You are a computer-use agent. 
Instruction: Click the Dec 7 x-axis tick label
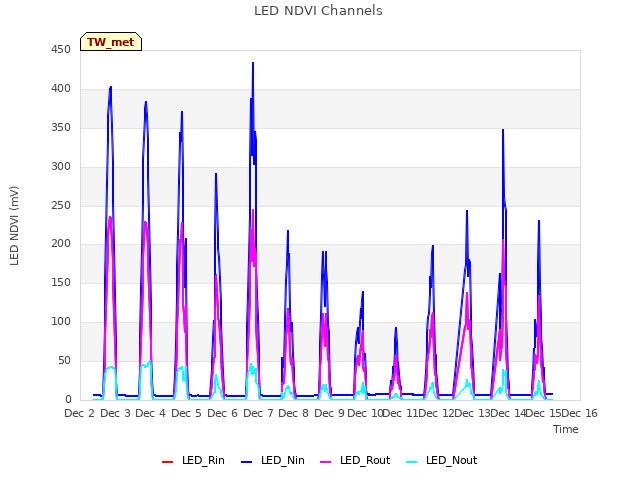(x=258, y=413)
